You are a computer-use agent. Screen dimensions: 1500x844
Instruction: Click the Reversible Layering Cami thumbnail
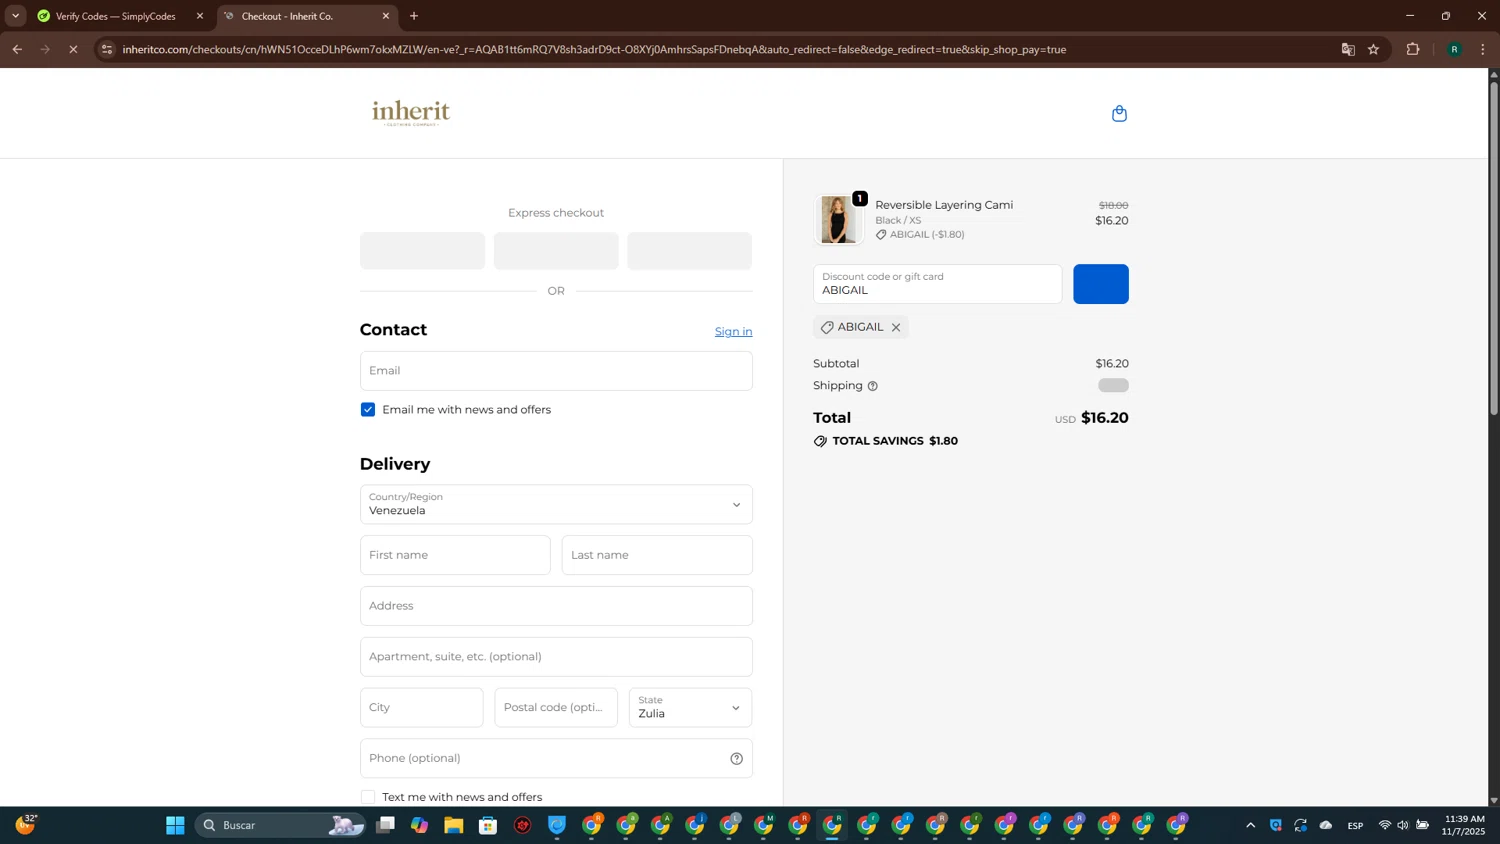838,220
